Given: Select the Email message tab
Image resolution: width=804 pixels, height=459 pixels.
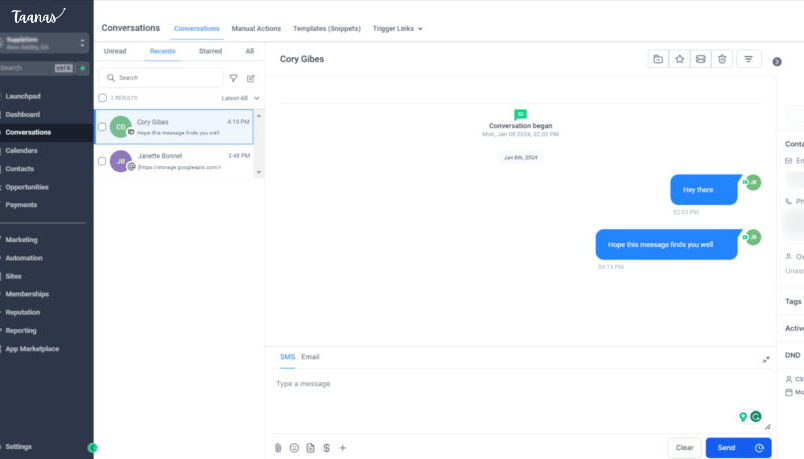Looking at the screenshot, I should 310,357.
